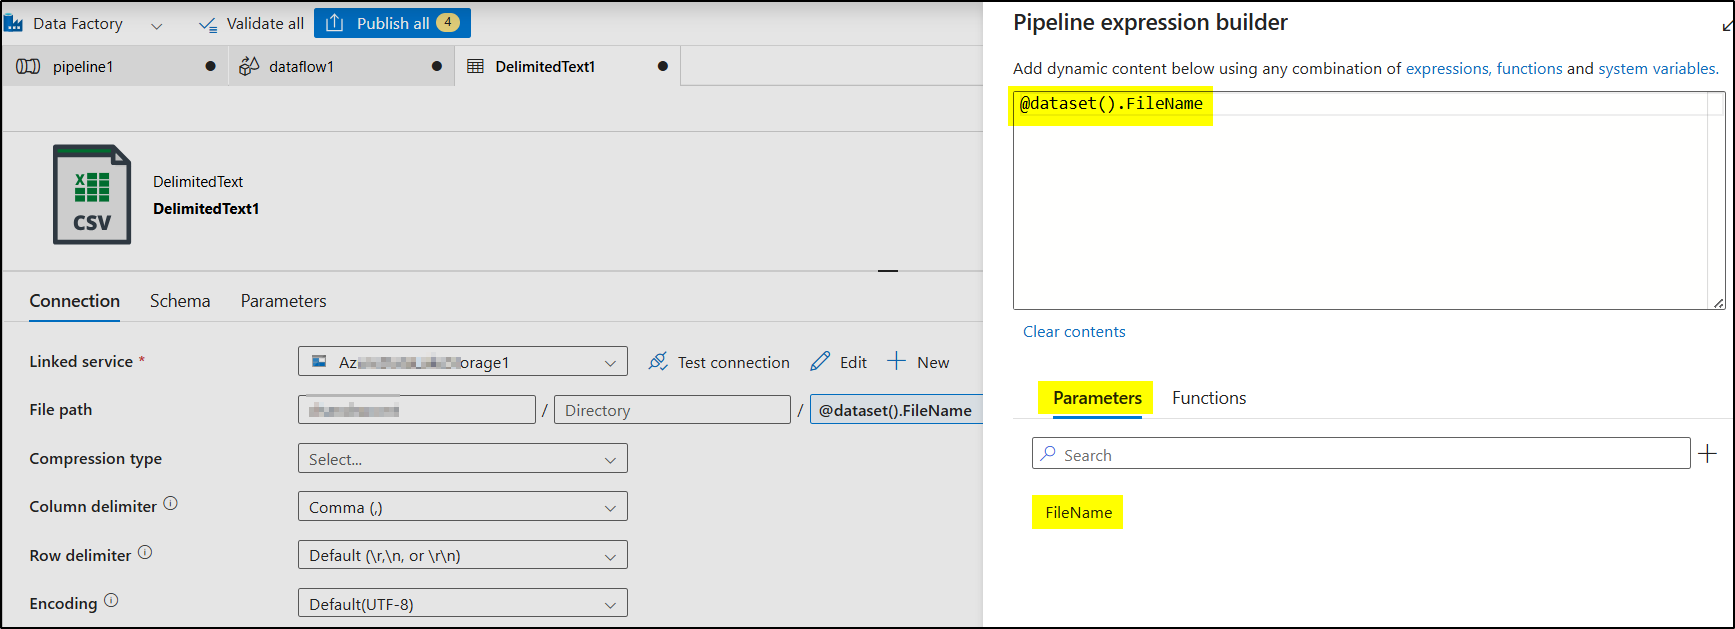Open the Linked service dropdown

click(462, 361)
